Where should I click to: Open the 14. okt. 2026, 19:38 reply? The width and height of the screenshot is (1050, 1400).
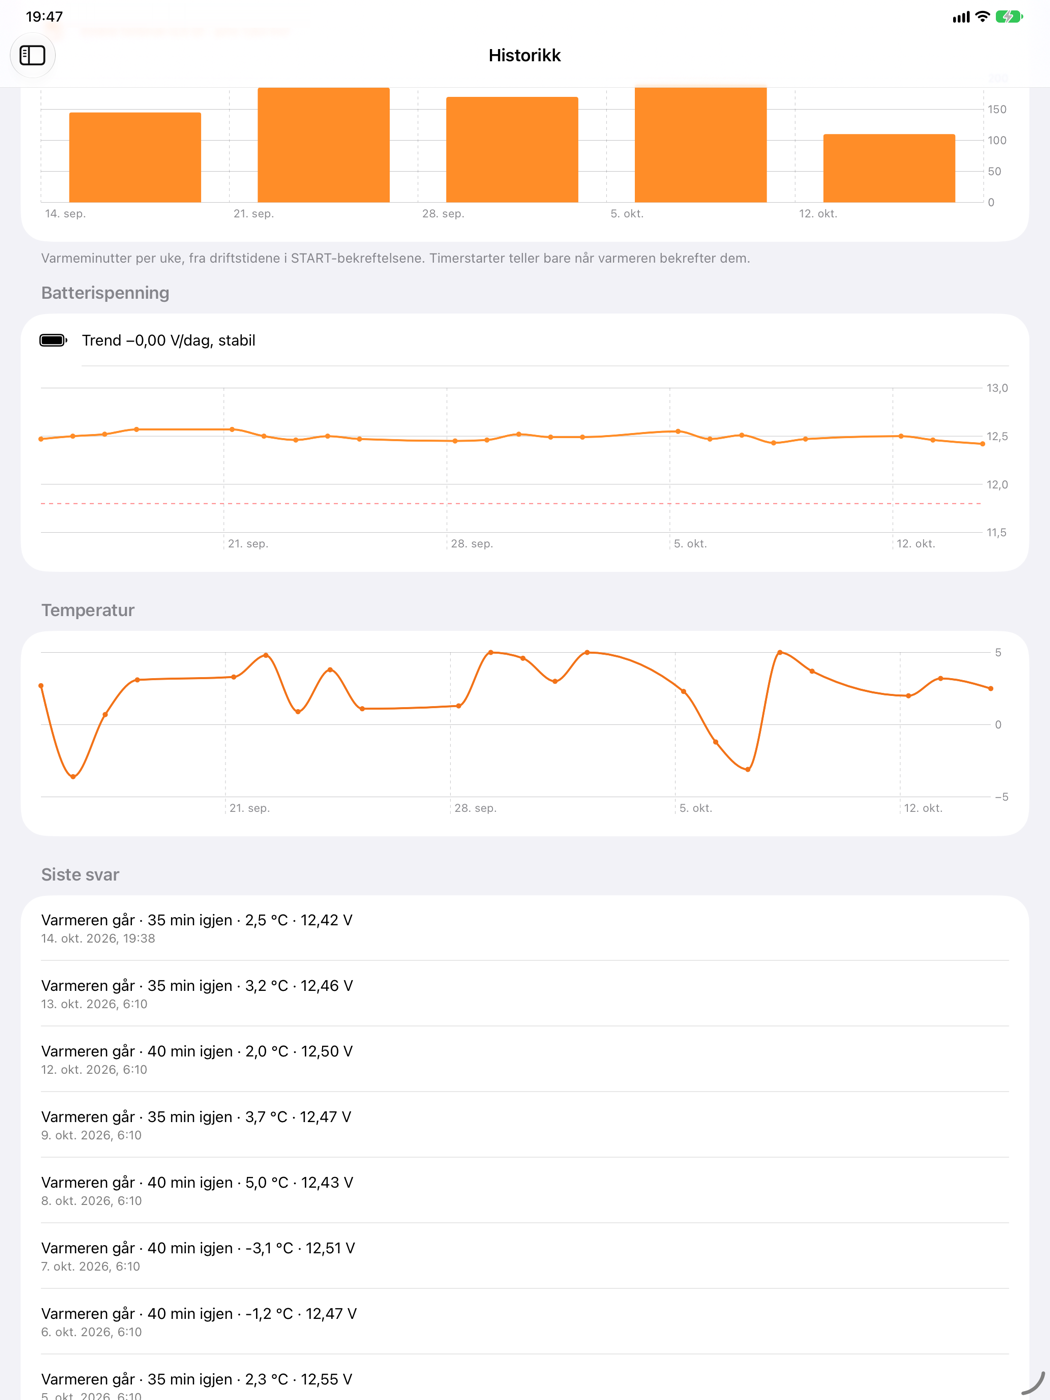pyautogui.click(x=525, y=928)
